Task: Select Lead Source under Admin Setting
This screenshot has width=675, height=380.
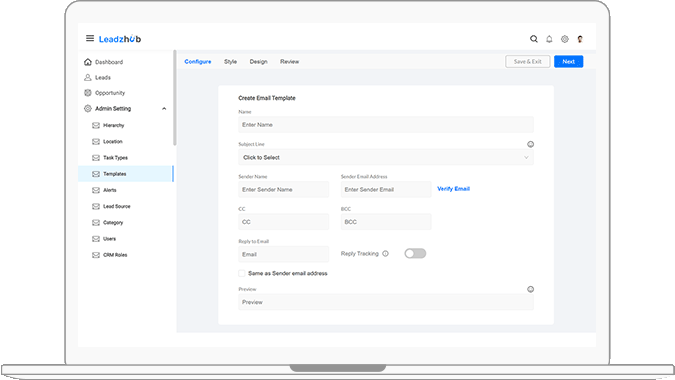Action: [117, 207]
